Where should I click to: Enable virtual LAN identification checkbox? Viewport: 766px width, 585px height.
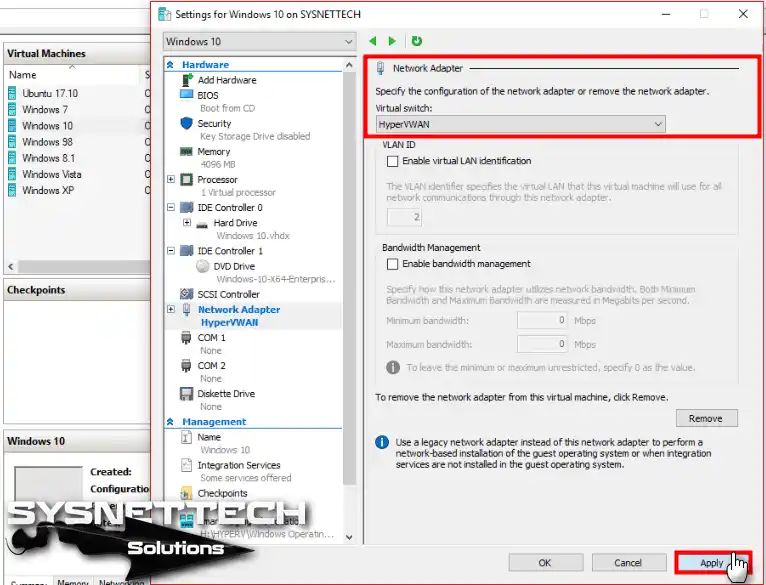click(x=392, y=161)
